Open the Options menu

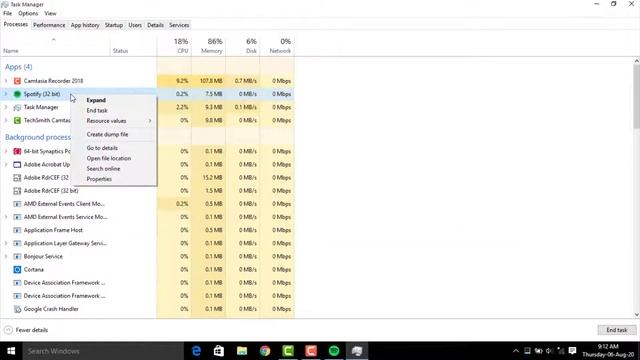pos(28,13)
